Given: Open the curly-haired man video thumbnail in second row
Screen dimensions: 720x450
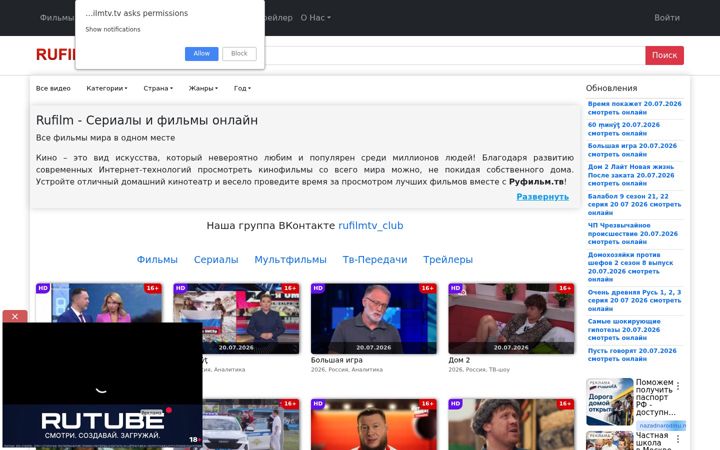Looking at the screenshot, I should pos(511,424).
